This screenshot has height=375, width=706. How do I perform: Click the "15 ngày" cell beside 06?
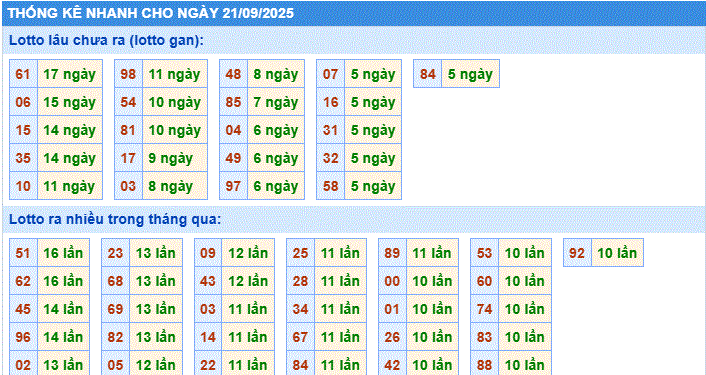click(x=70, y=102)
